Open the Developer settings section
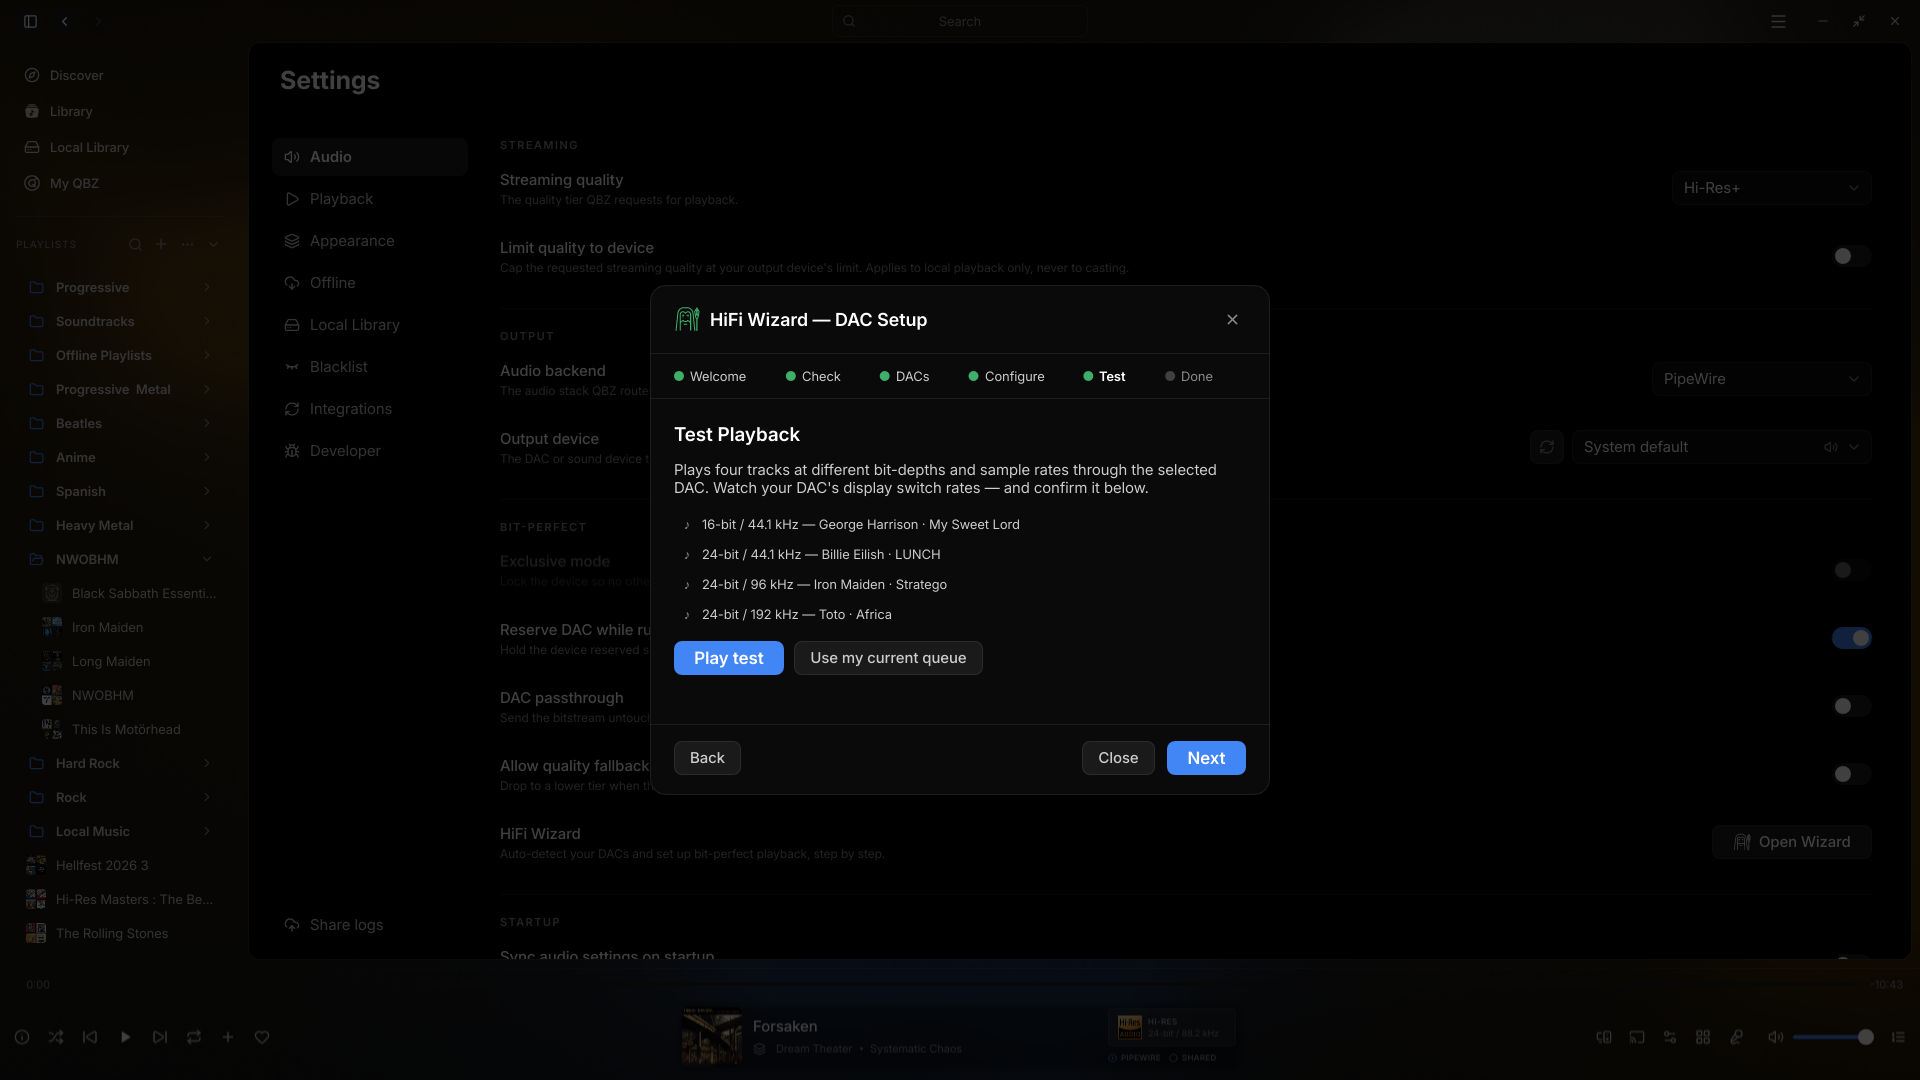Screen dimensions: 1920x1080 pyautogui.click(x=370, y=451)
